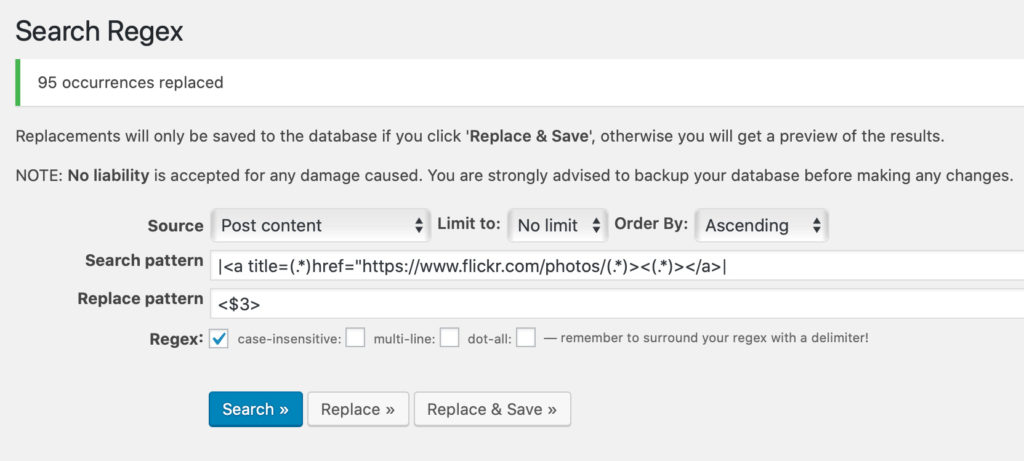Viewport: 1024px width, 461px height.
Task: Open the Order By Ascending dropdown
Action: pos(761,225)
